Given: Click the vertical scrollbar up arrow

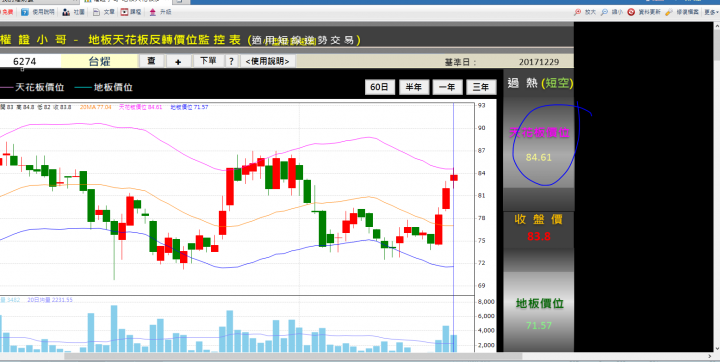Looking at the screenshot, I should click(716, 25).
